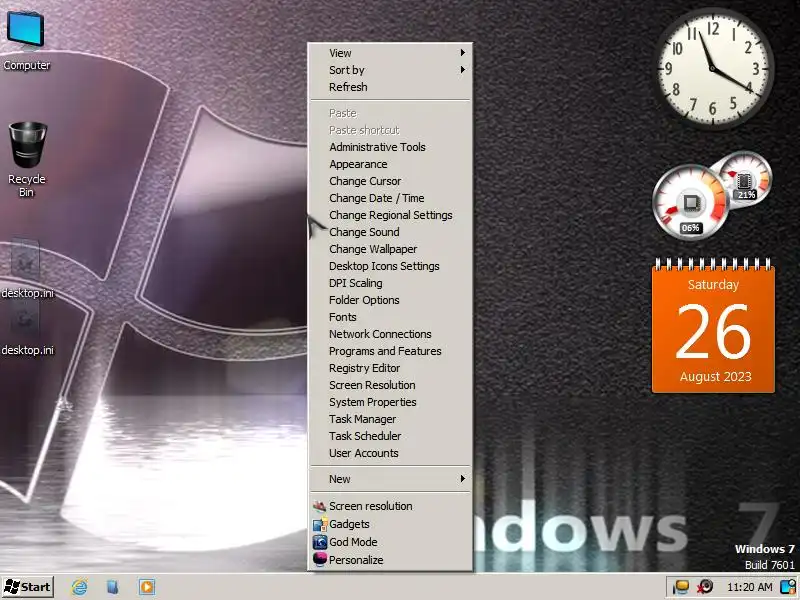
Task: Launch Registry Editor from the menu
Action: point(391,368)
